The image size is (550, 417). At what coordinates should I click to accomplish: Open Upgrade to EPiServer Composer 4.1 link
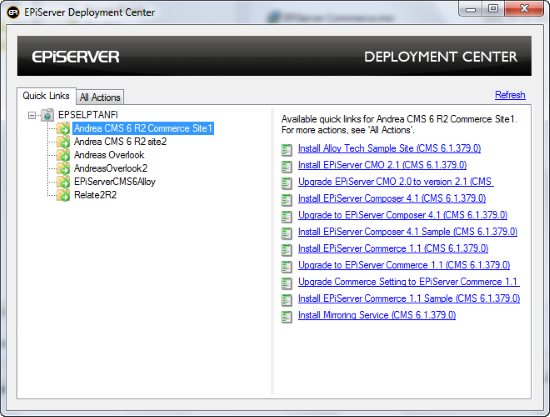tap(403, 215)
